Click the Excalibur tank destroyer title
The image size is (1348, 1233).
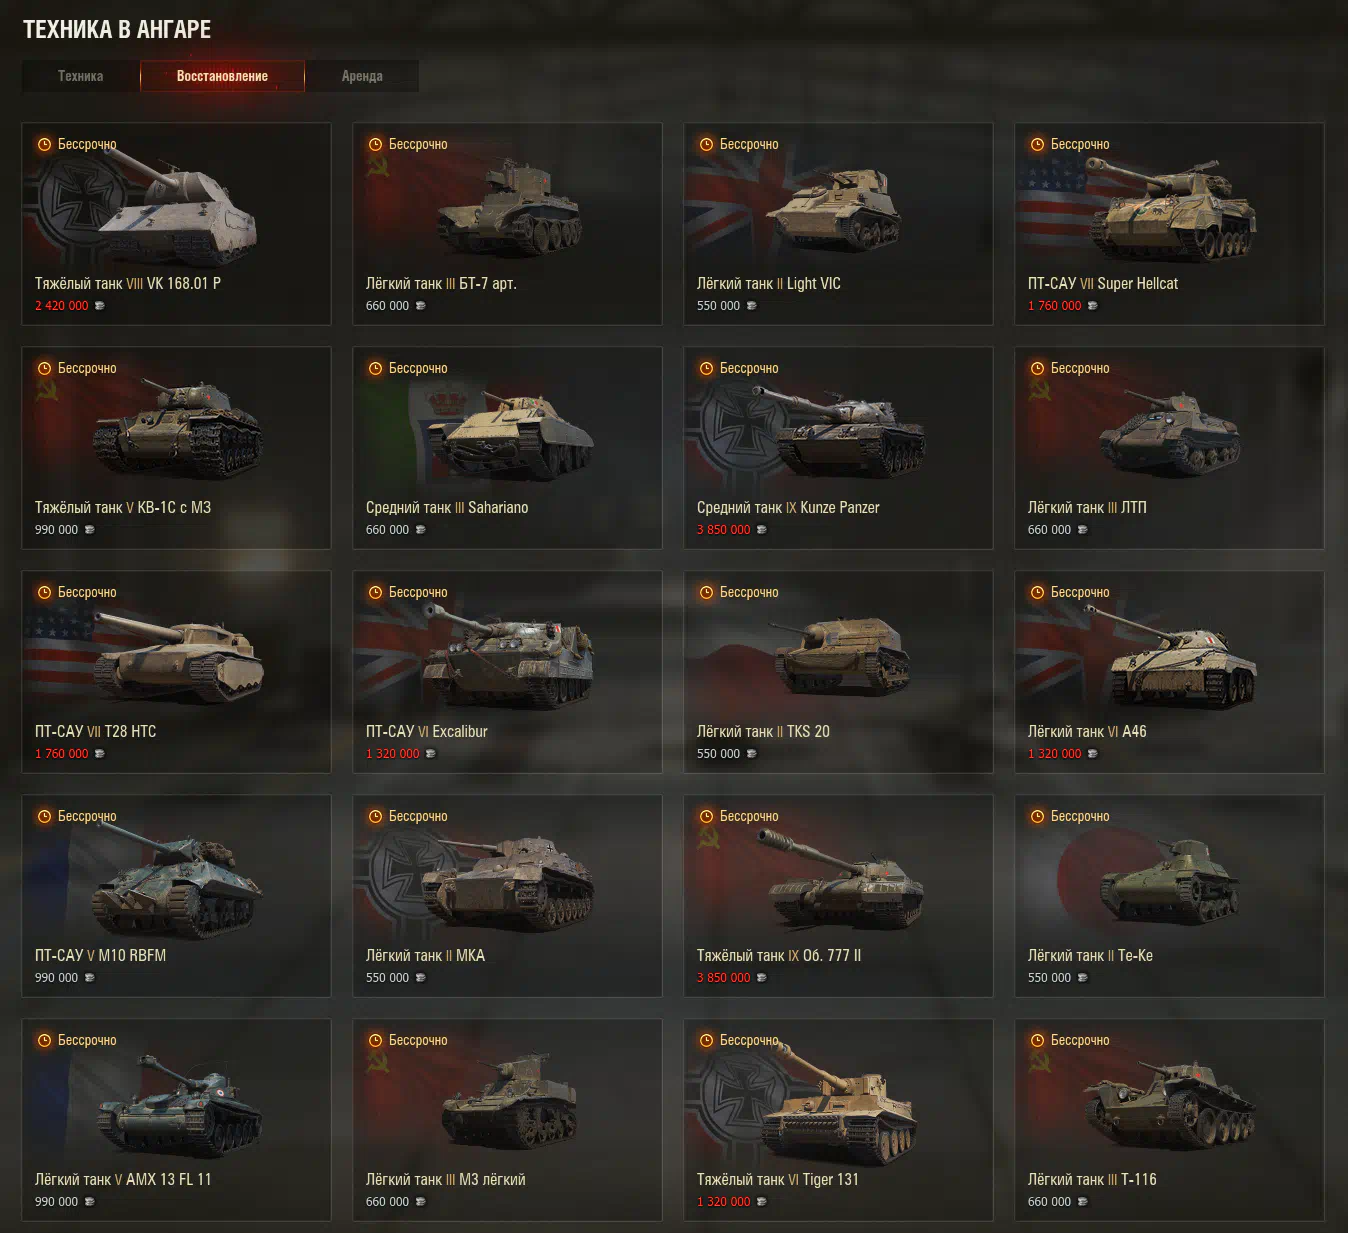[427, 731]
